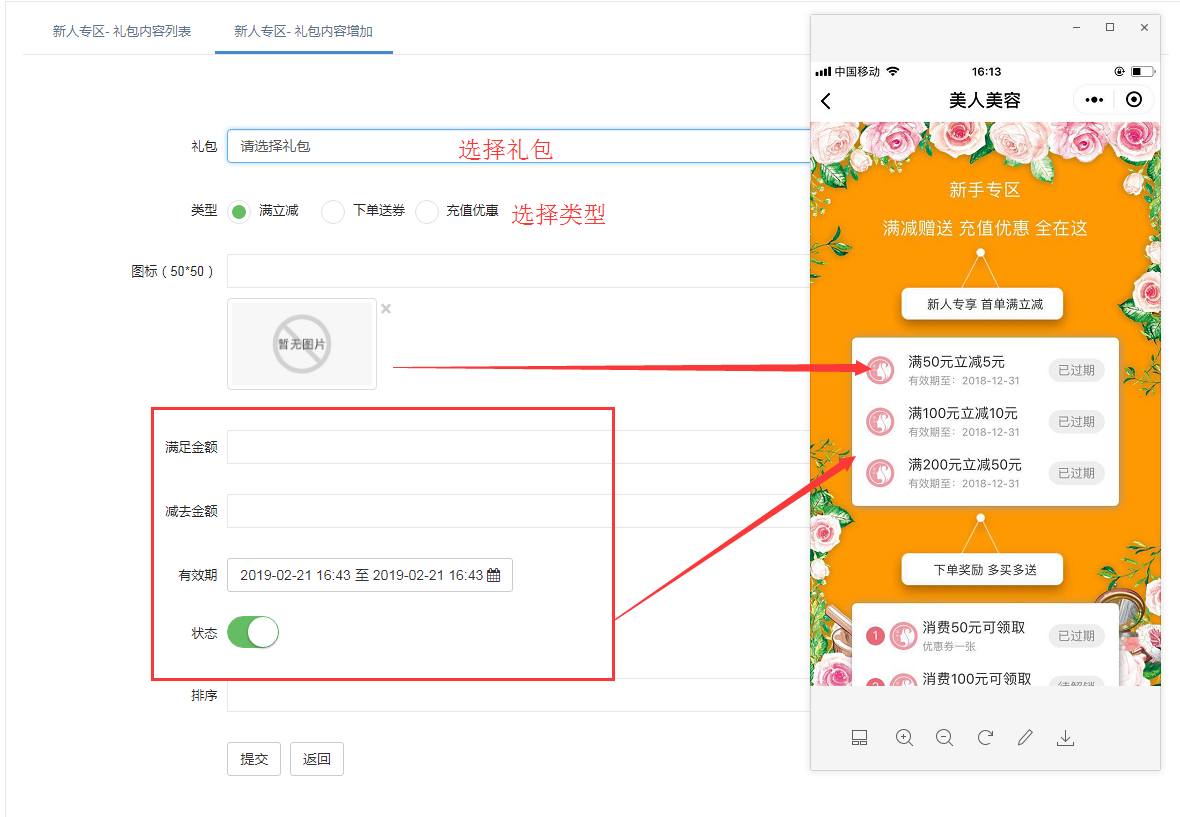Open the 新人专区-礼包内容列表 tab
1180x817 pixels.
[x=121, y=31]
